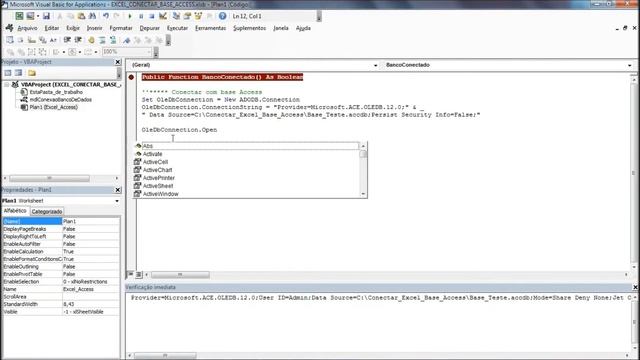The width and height of the screenshot is (640, 360).
Task: Open the Plan1 Worksheet object dropdown in Properties
Action: coord(117,201)
